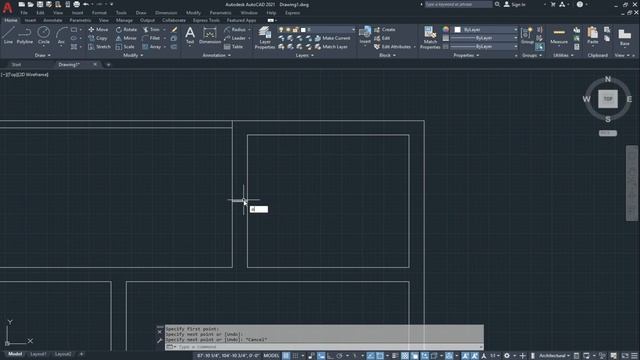This screenshot has height=360, width=640.
Task: Expand the Draw panel dropdown
Action: [42, 55]
